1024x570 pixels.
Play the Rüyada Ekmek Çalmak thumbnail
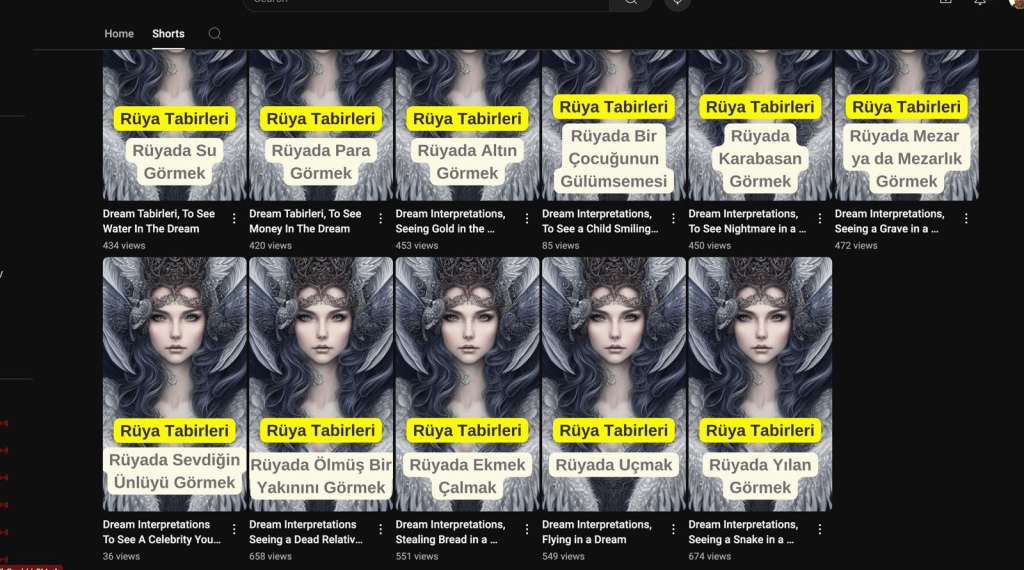[x=467, y=384]
